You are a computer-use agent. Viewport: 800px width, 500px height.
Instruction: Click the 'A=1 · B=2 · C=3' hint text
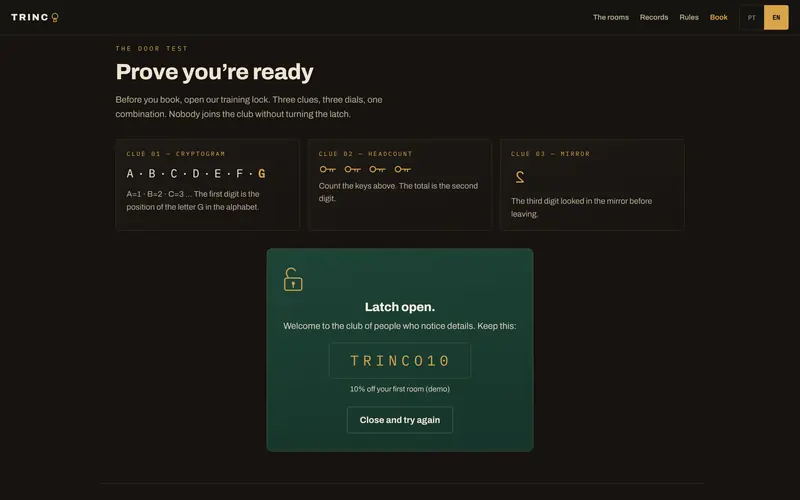[x=193, y=201]
